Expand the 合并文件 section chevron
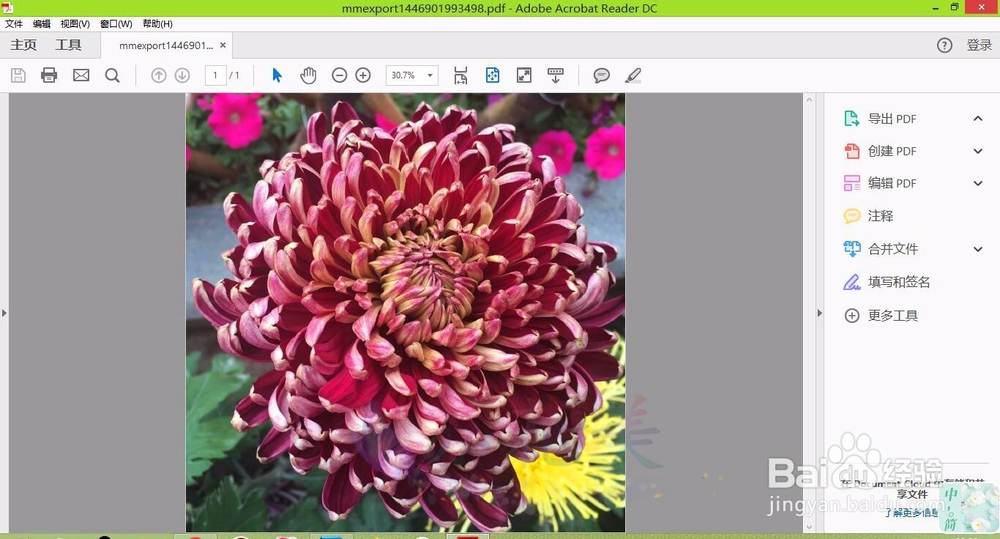The width and height of the screenshot is (1000, 539). [x=978, y=249]
